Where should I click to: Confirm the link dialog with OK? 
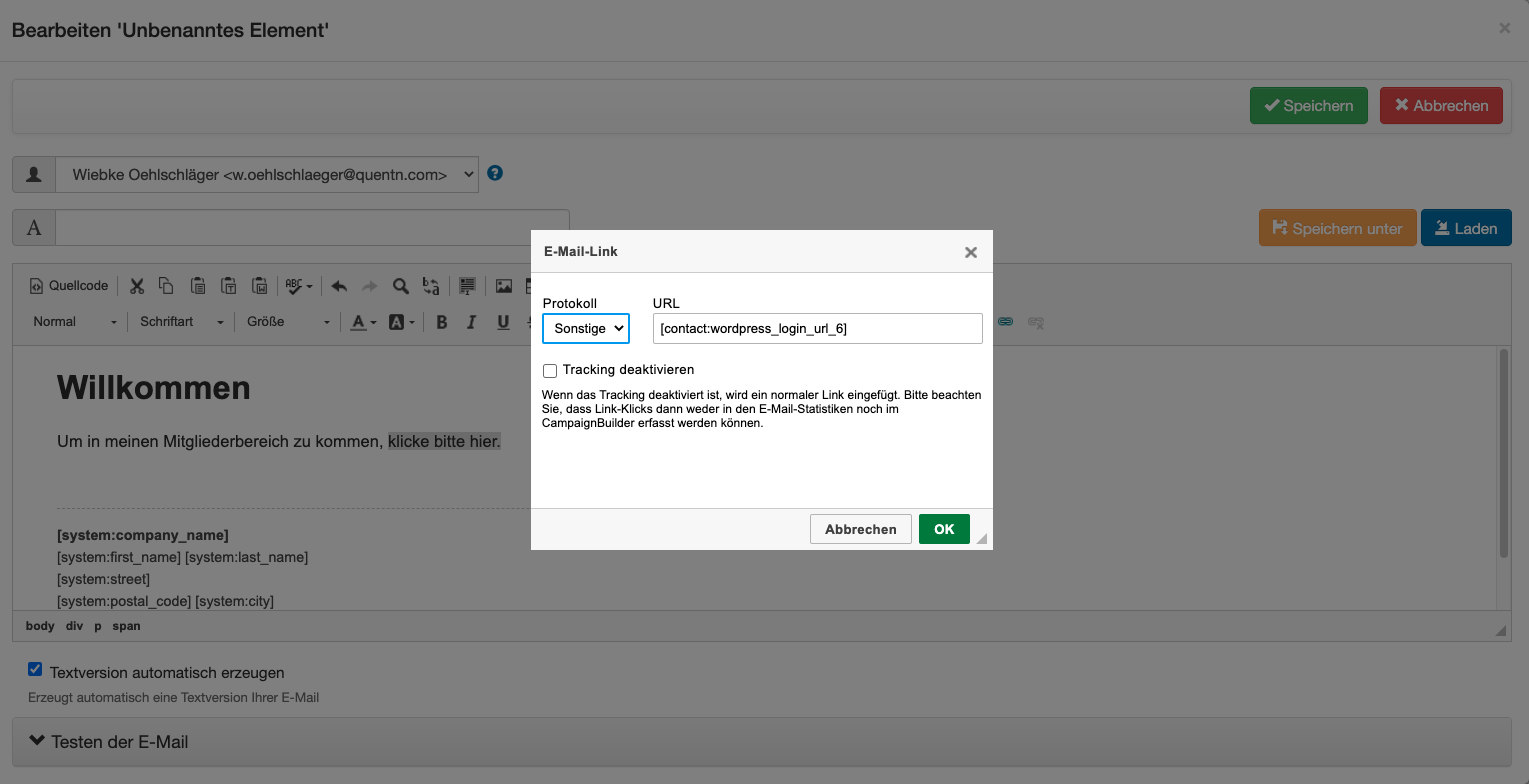pos(944,529)
